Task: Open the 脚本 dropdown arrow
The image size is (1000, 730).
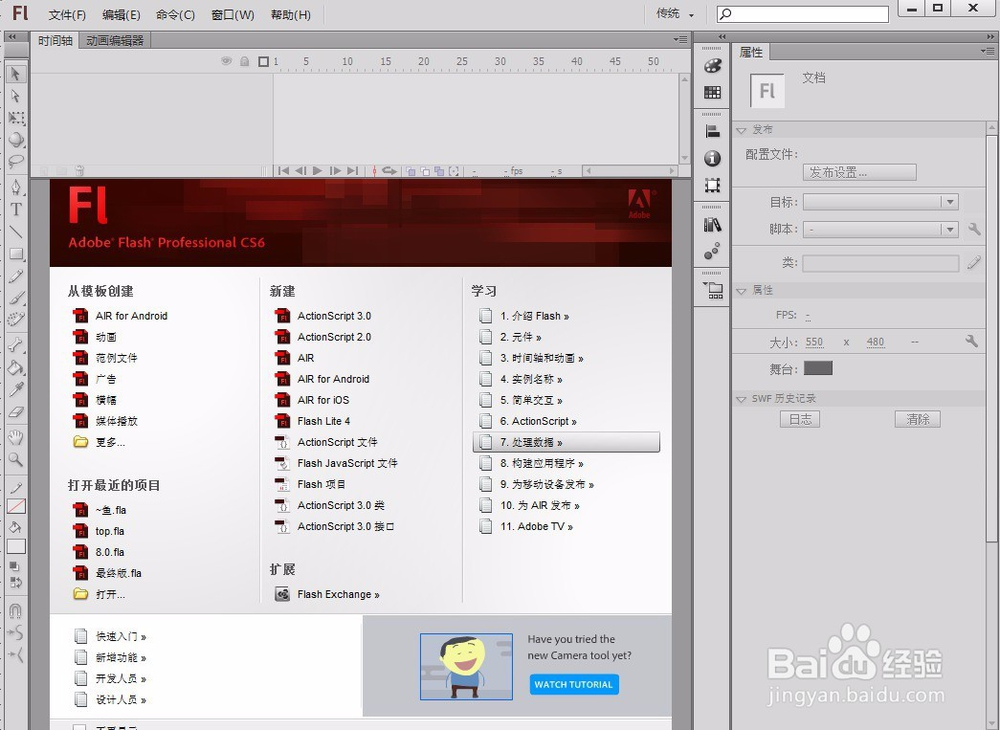Action: click(950, 229)
